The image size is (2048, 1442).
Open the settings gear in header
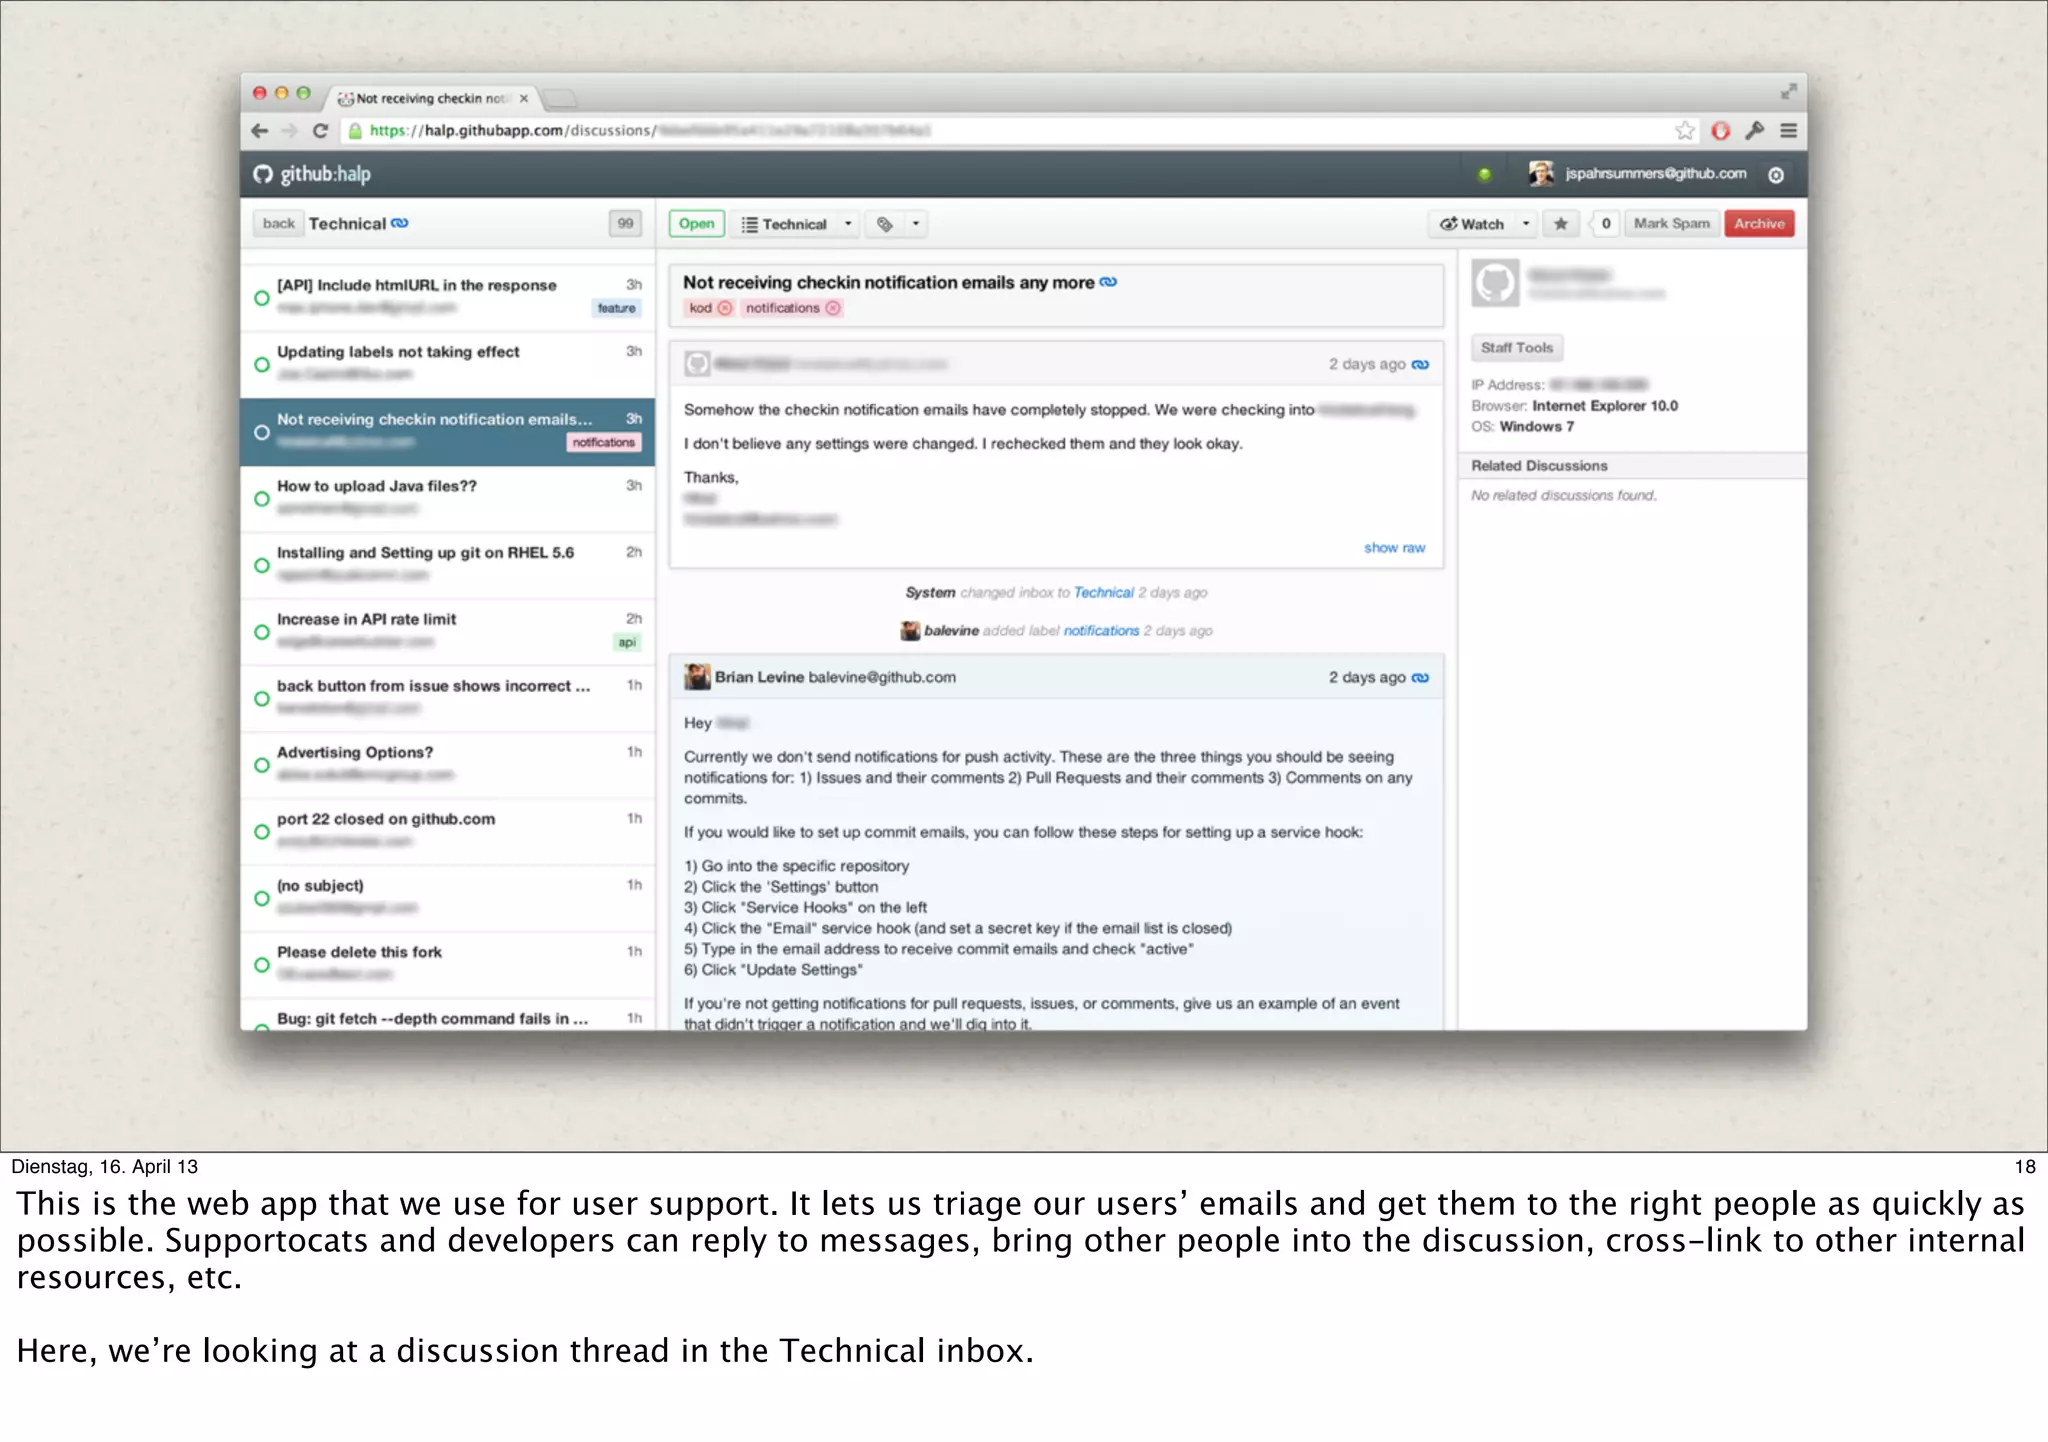click(1776, 175)
